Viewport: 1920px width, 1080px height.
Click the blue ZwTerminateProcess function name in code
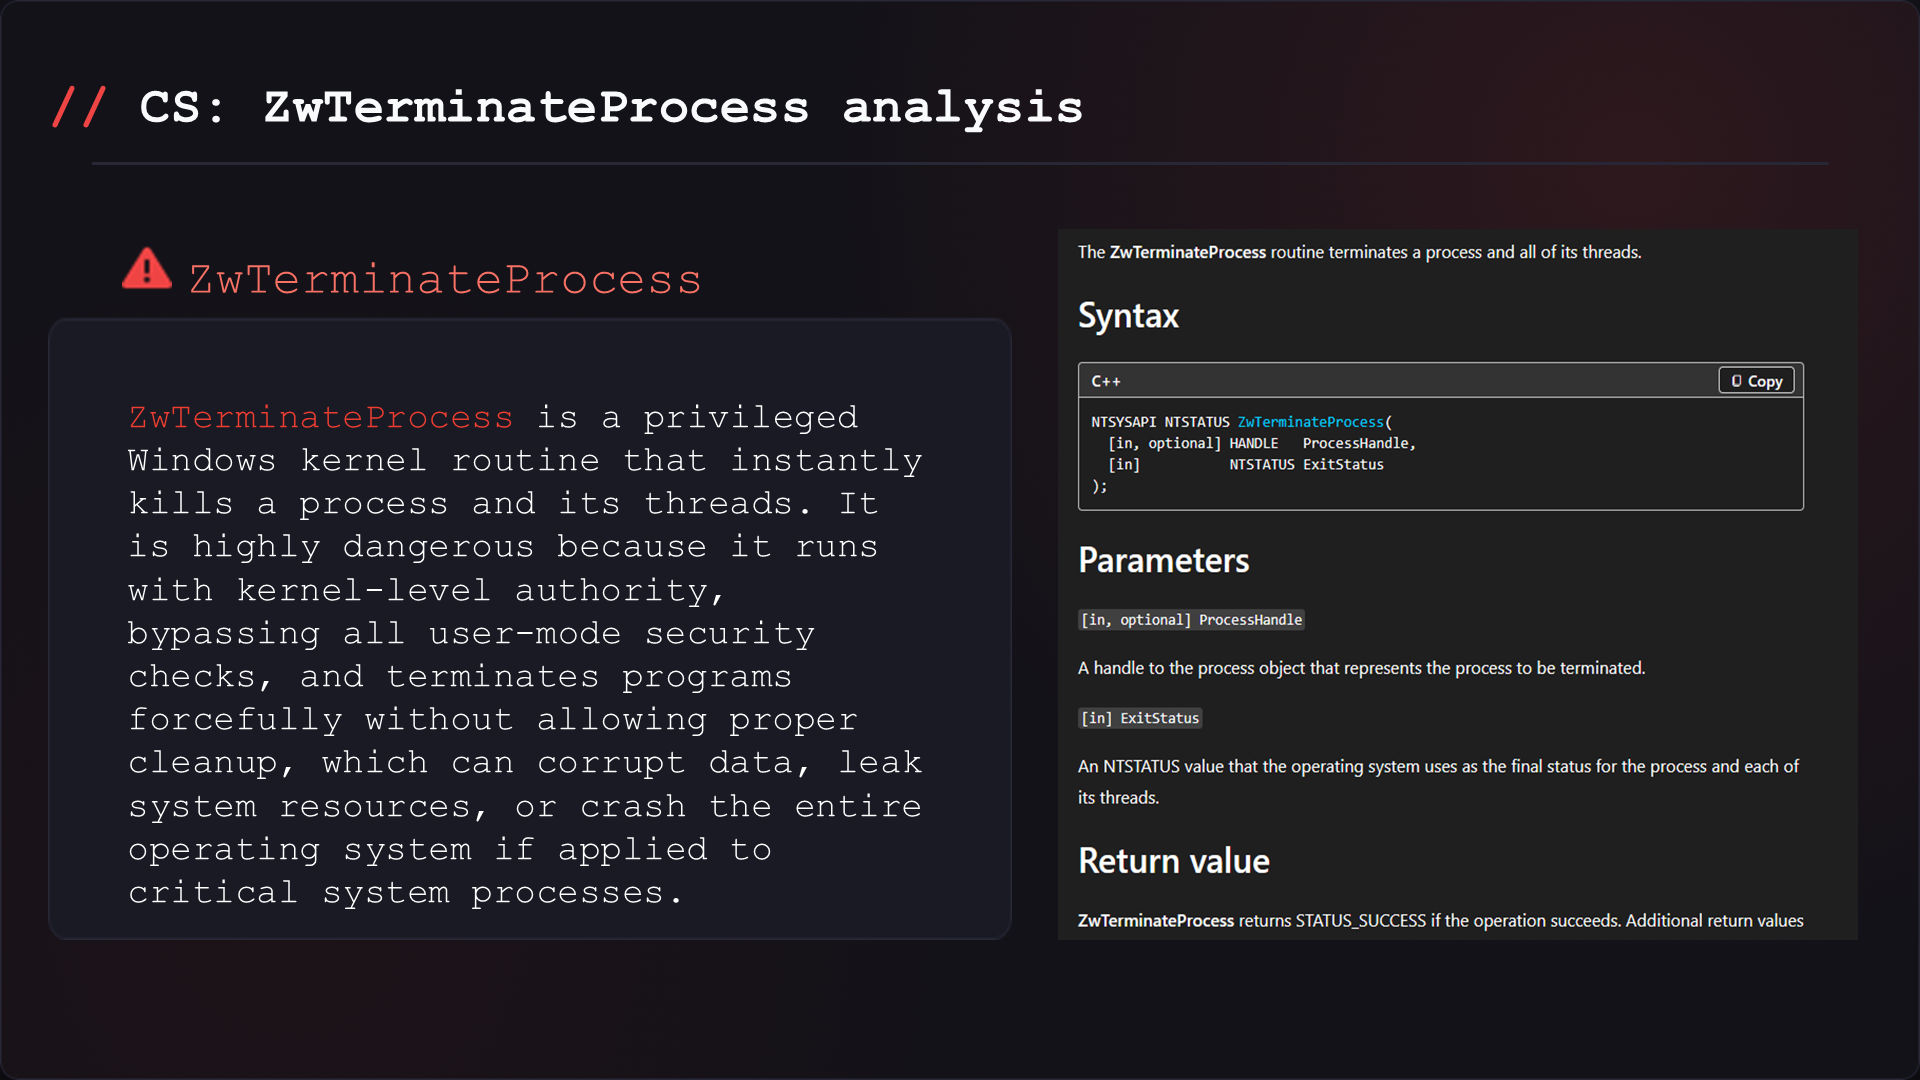tap(1310, 422)
